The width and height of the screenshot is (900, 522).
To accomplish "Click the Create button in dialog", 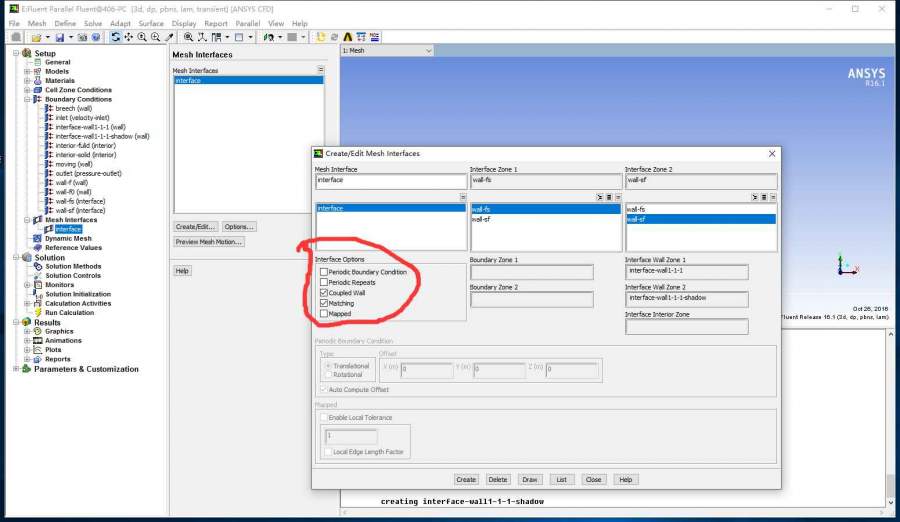I will pos(466,480).
